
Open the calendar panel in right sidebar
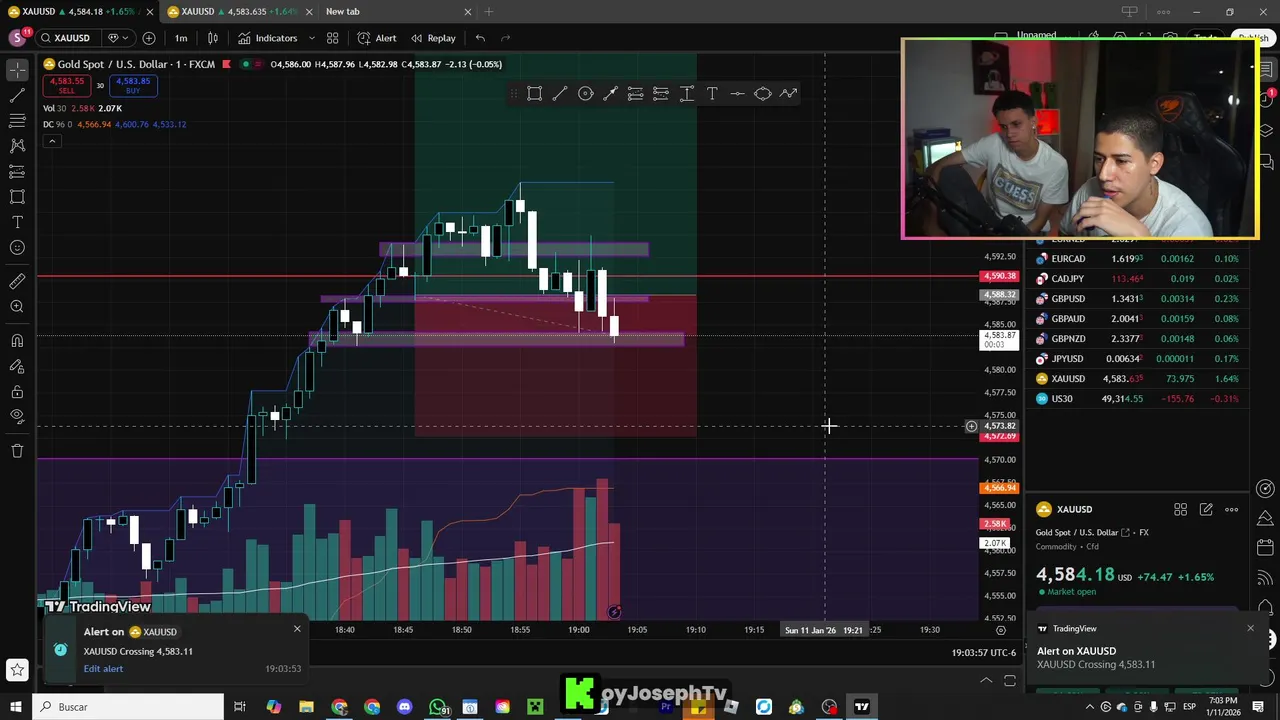(x=1266, y=548)
